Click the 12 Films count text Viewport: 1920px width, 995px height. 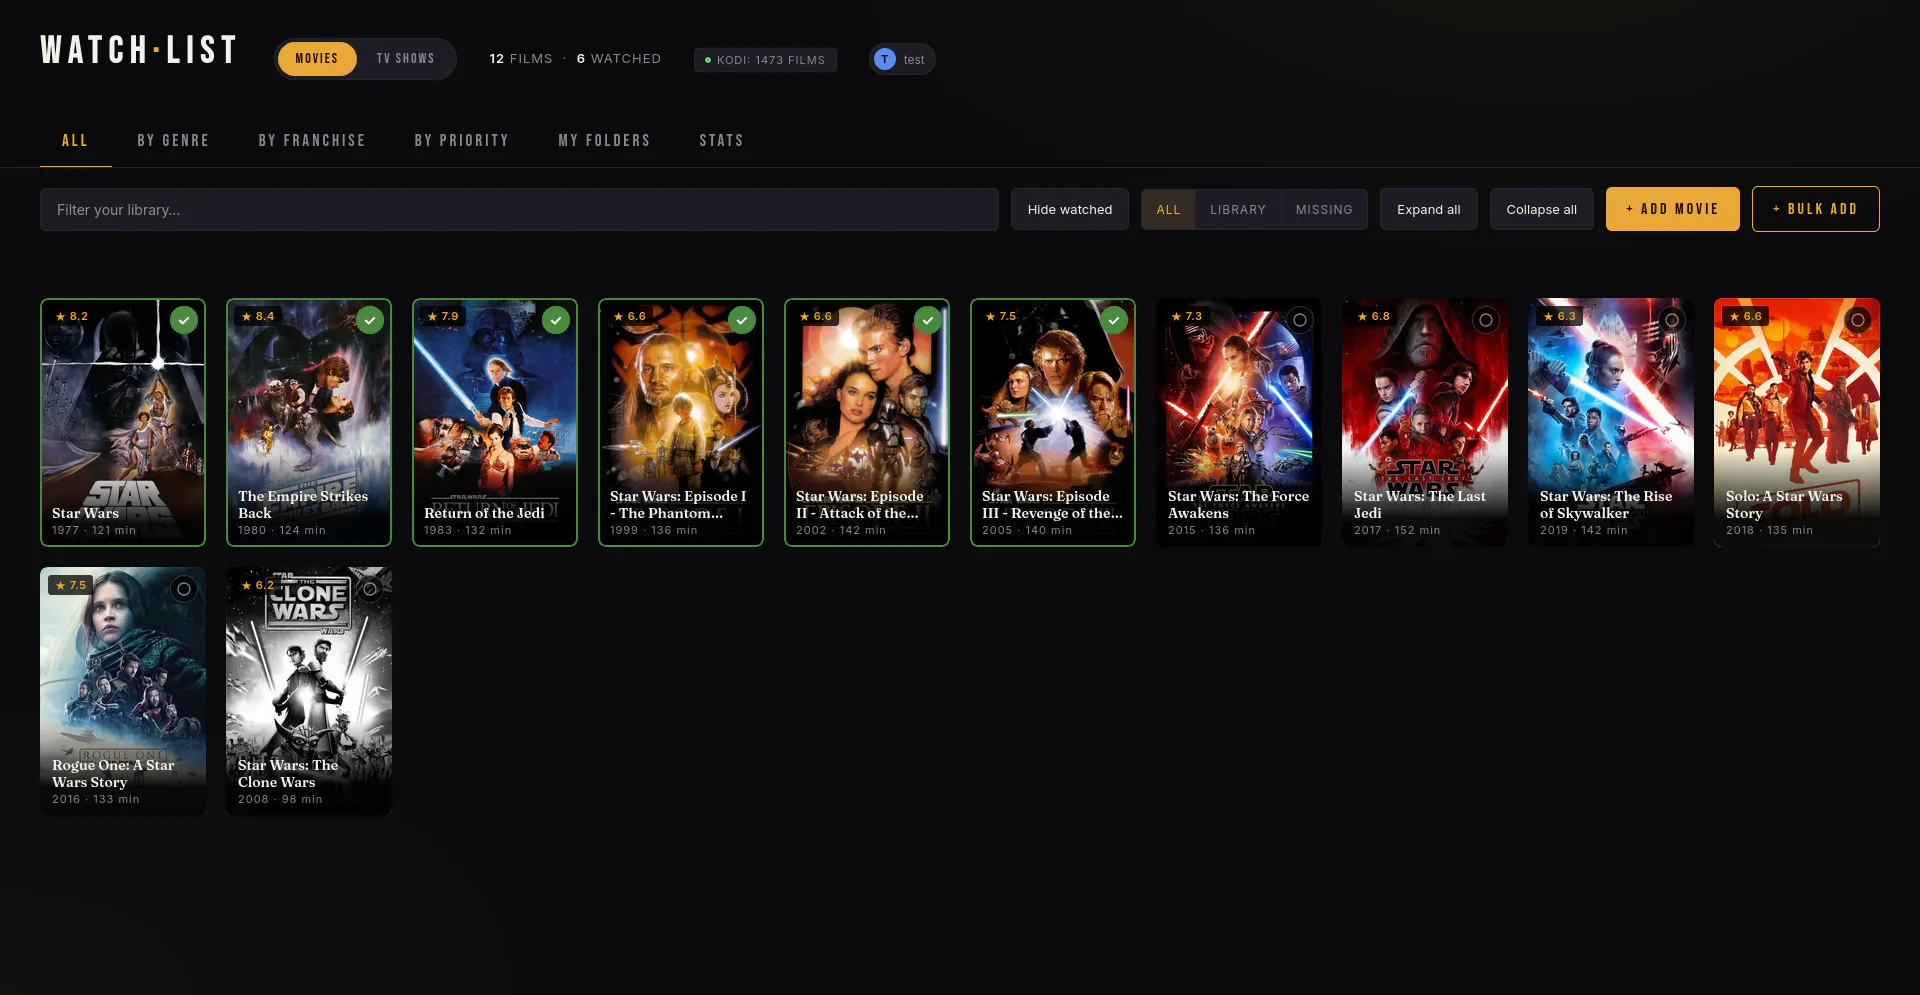coord(521,59)
